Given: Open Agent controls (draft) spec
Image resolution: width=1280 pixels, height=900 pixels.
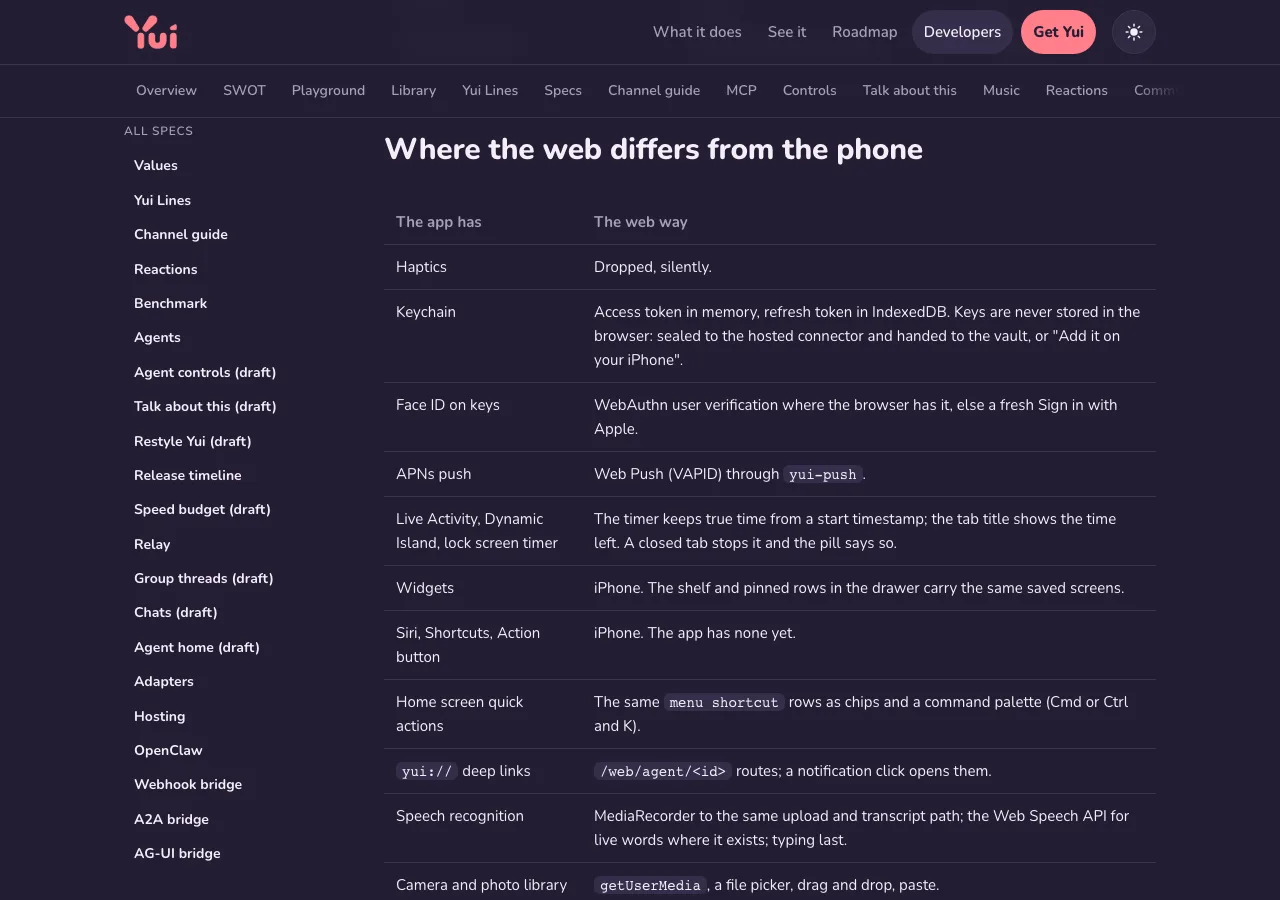Looking at the screenshot, I should [x=205, y=372].
